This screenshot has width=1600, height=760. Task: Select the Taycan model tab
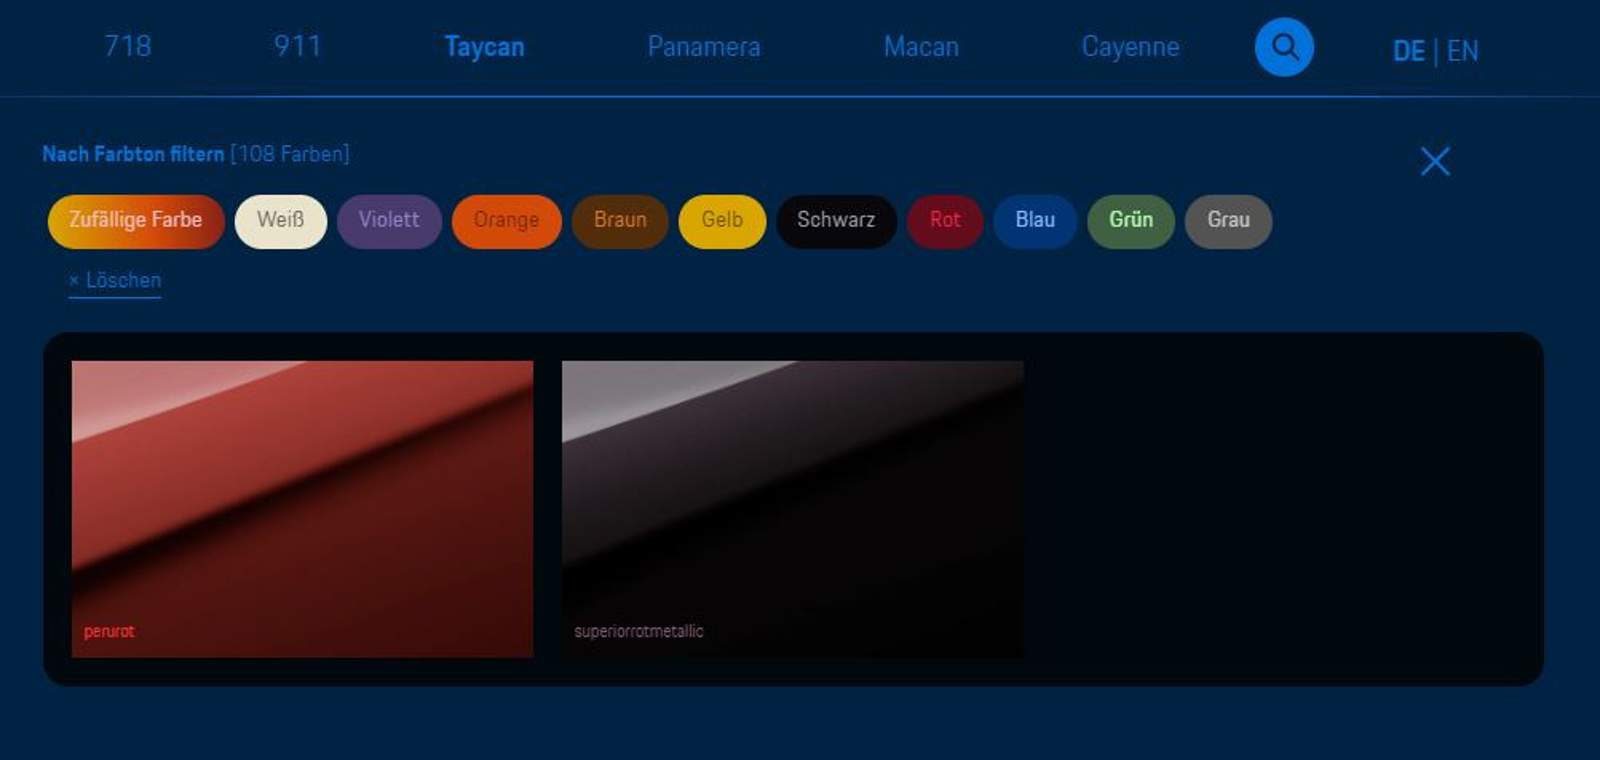[x=484, y=47]
